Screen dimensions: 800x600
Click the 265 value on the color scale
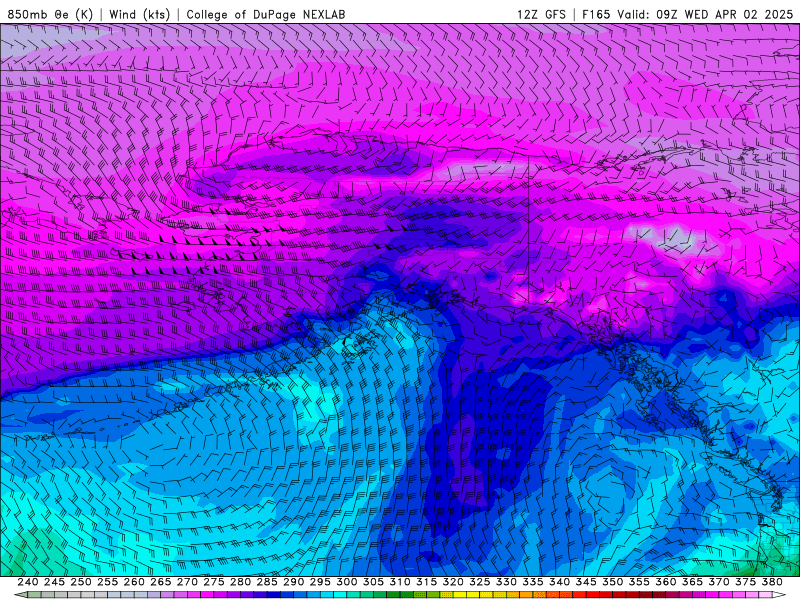(160, 582)
